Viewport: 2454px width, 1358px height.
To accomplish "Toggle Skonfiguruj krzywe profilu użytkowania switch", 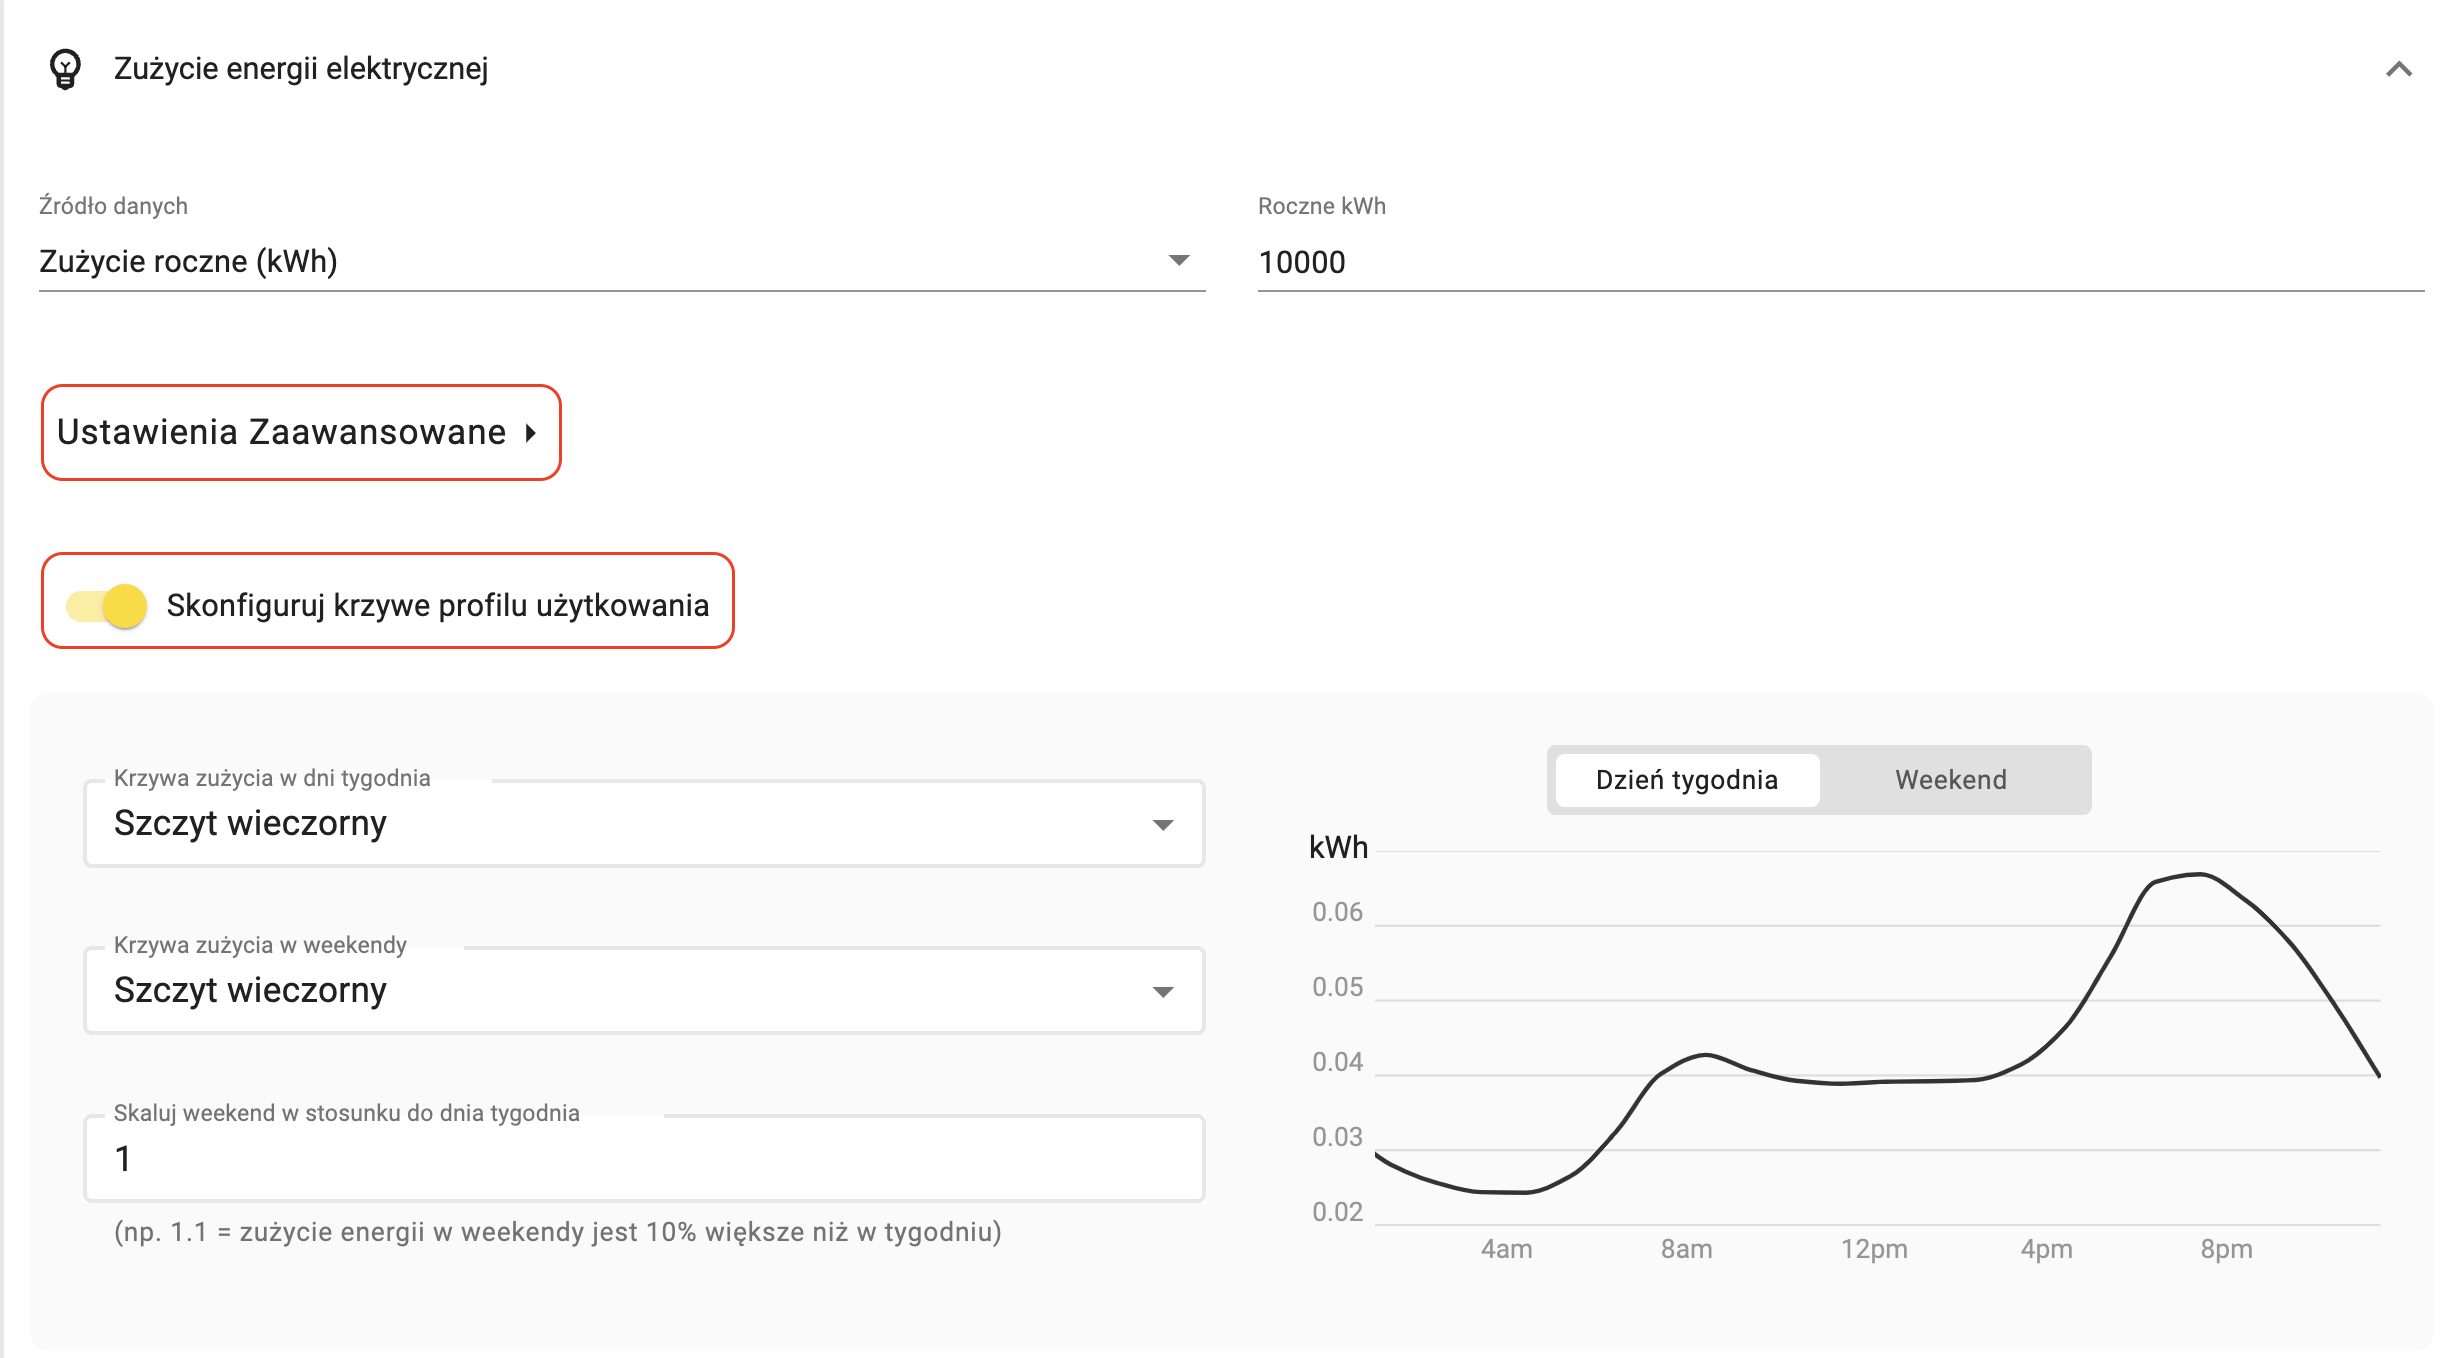I will 107,606.
